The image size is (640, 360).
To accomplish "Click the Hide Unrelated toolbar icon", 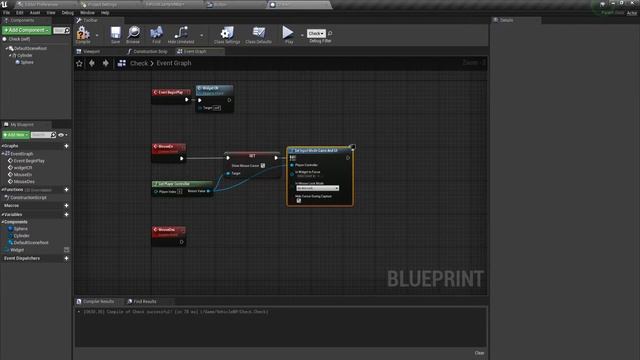I will click(x=181, y=34).
